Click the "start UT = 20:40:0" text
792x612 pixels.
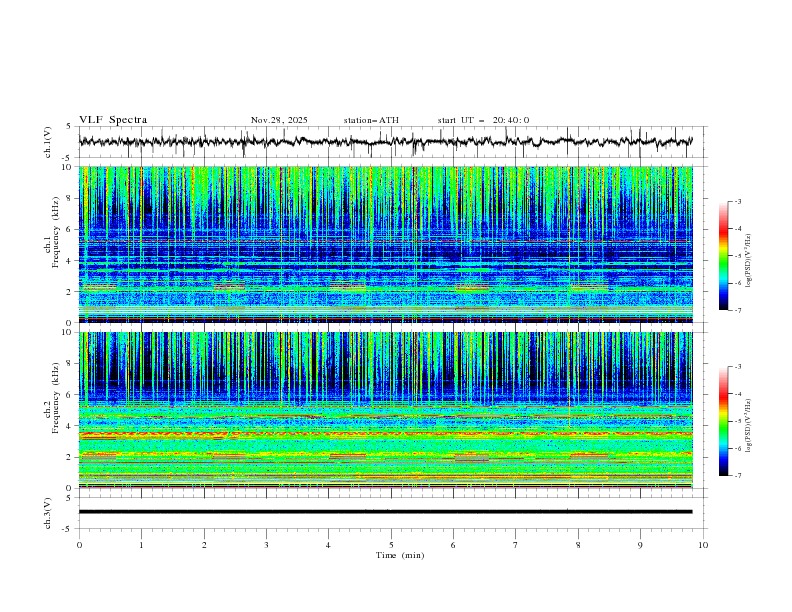[x=483, y=120]
